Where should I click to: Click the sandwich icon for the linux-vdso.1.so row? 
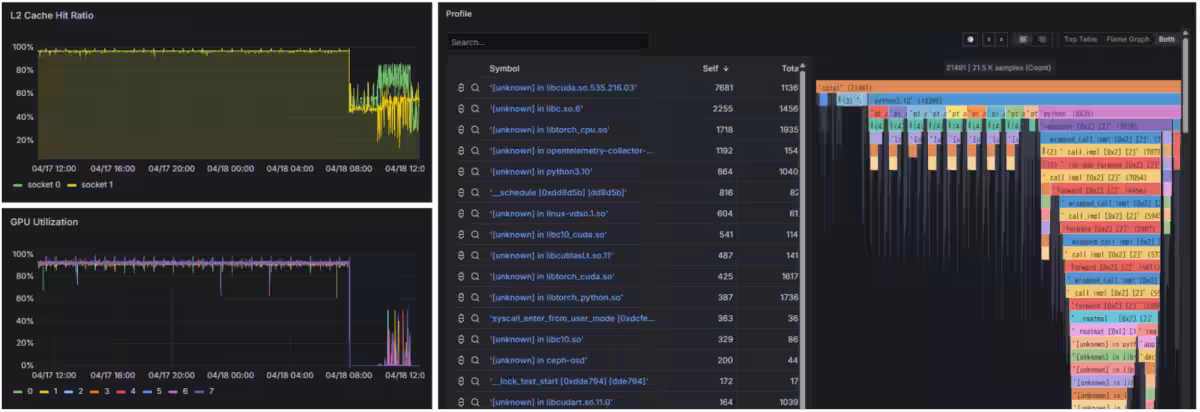click(461, 213)
